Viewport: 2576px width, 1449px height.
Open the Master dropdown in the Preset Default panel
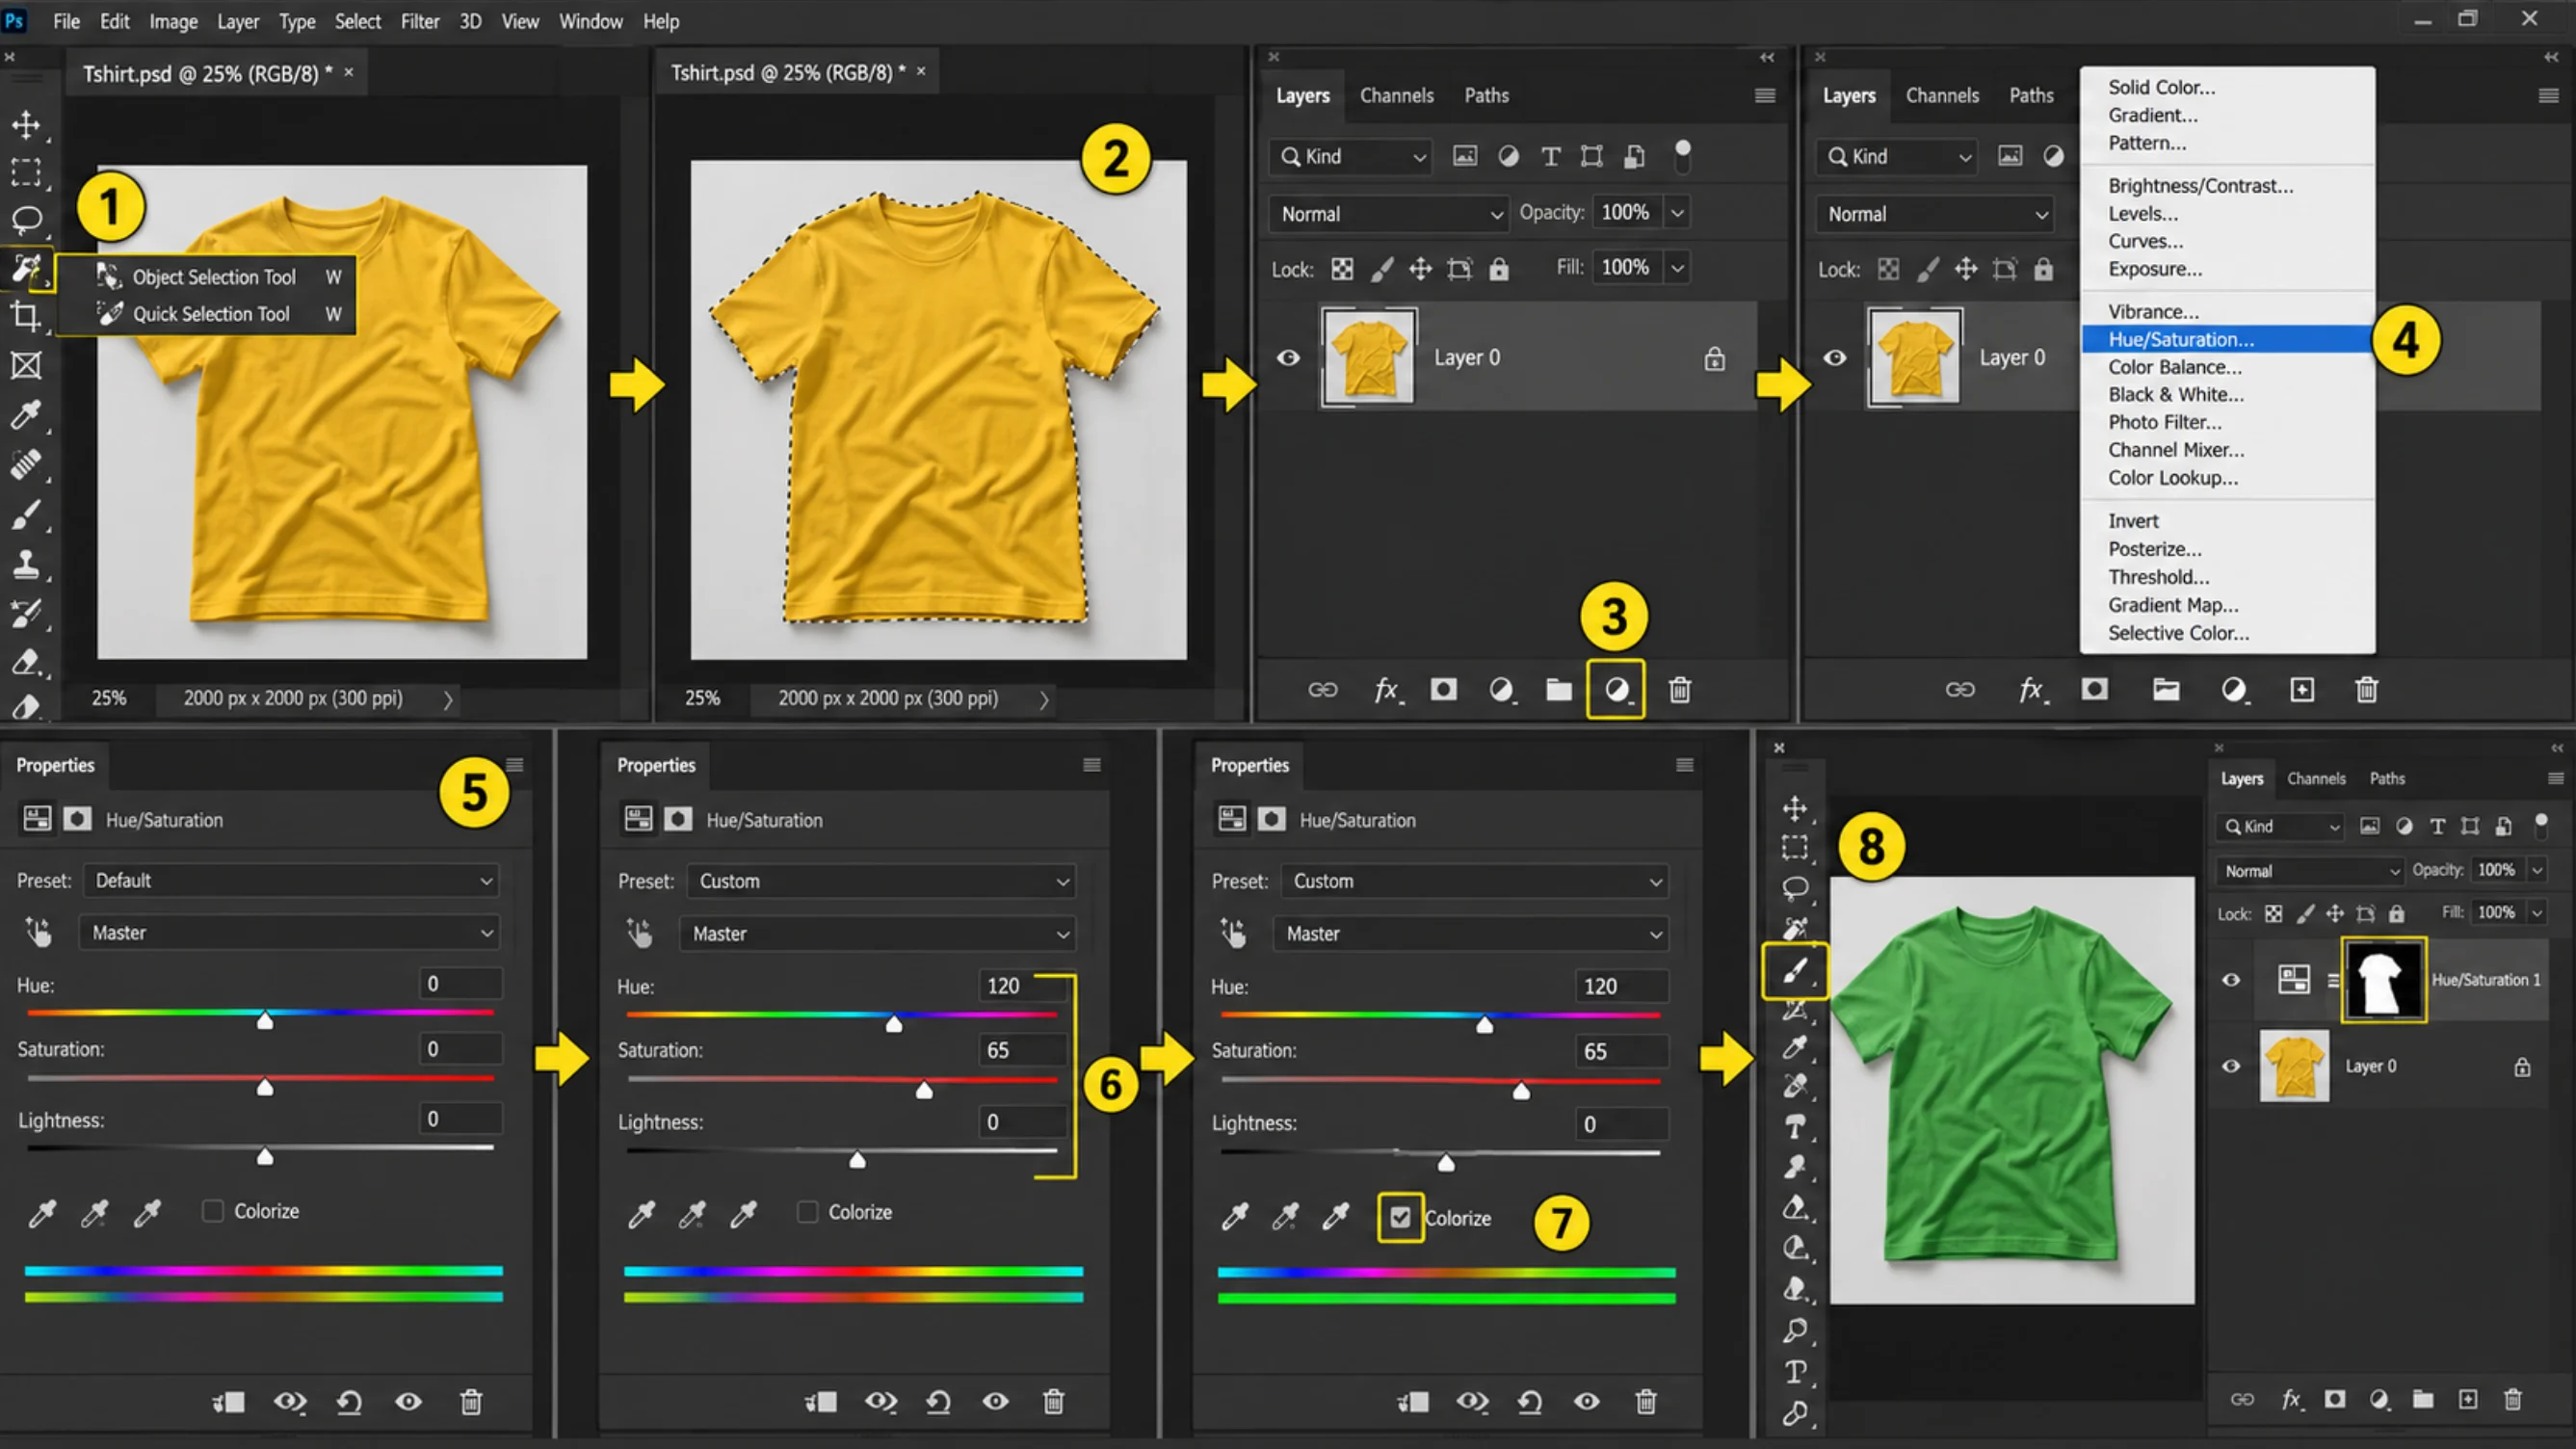(291, 932)
